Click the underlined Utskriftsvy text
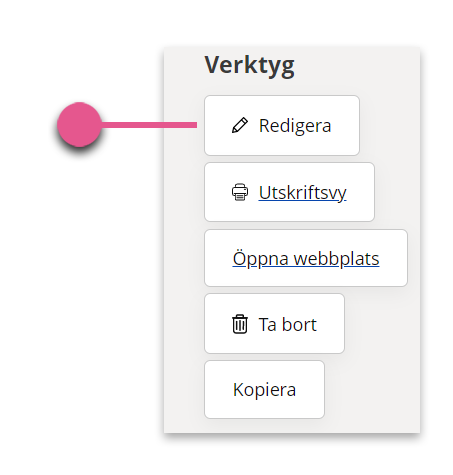Screen dimensions: 453x475 point(303,193)
